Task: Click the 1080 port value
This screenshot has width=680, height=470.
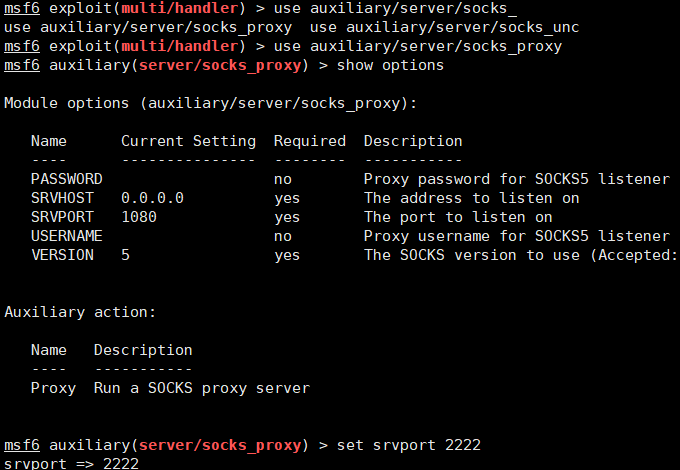Action: pyautogui.click(x=139, y=217)
